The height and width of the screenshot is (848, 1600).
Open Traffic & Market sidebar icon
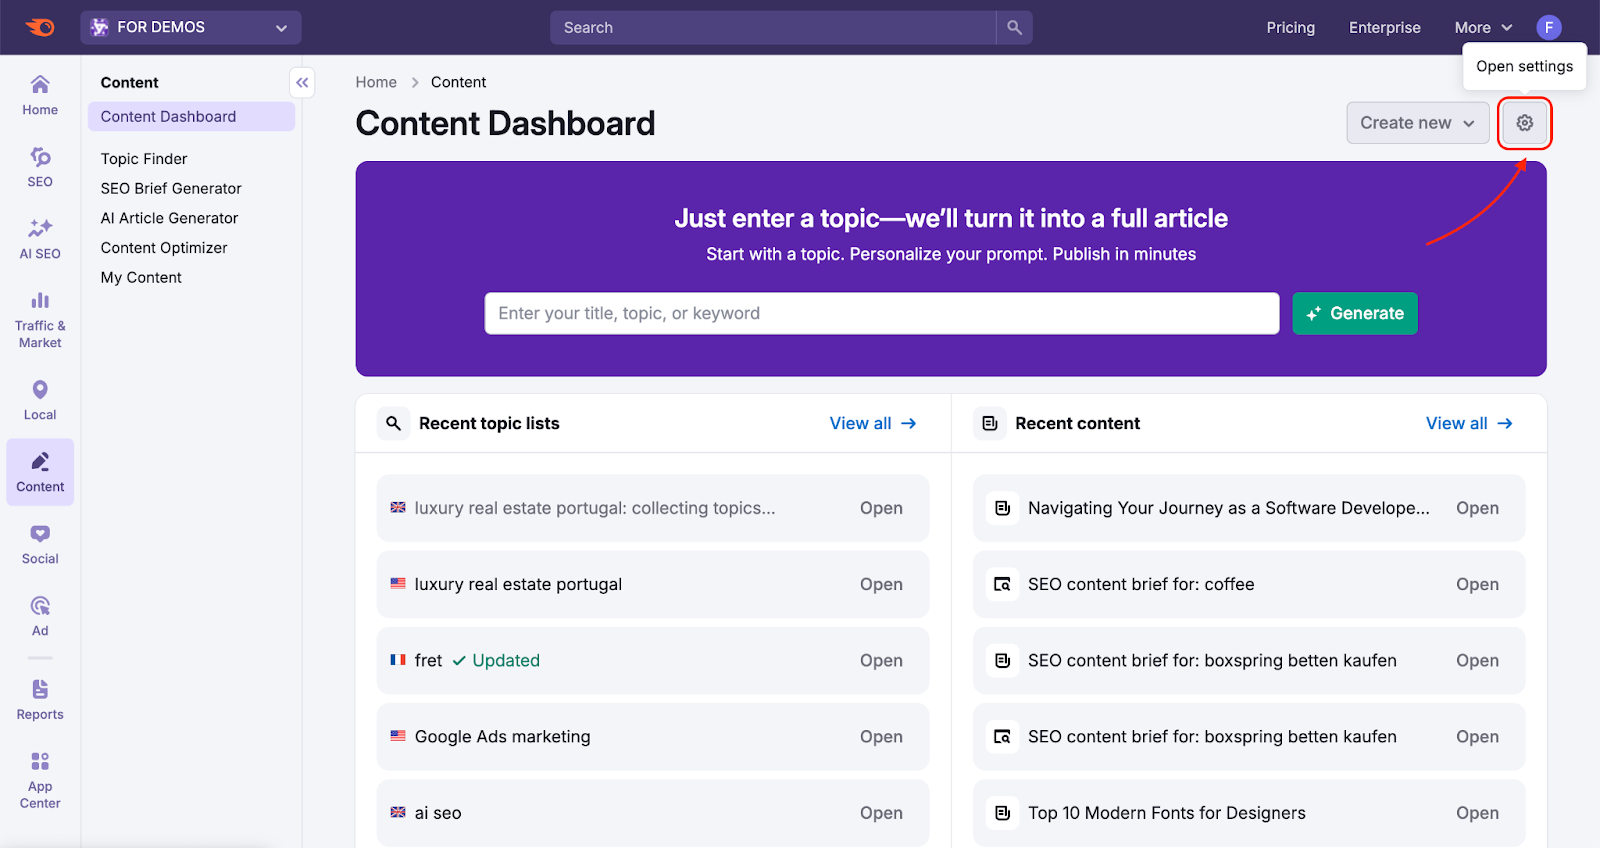[x=40, y=319]
